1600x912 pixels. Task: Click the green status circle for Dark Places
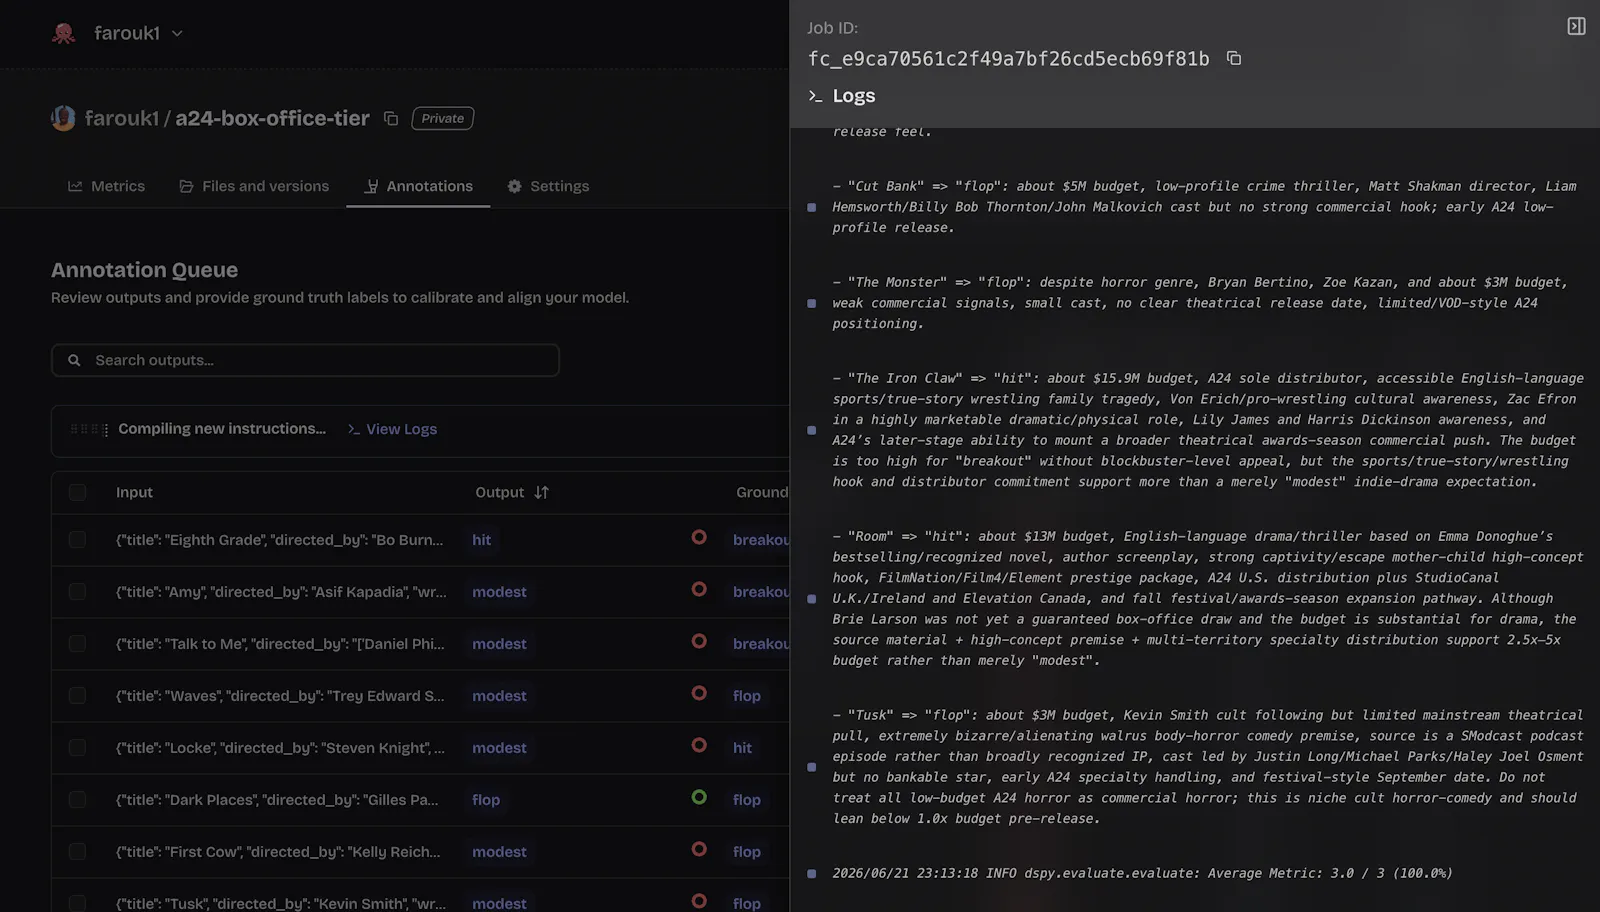click(x=699, y=797)
